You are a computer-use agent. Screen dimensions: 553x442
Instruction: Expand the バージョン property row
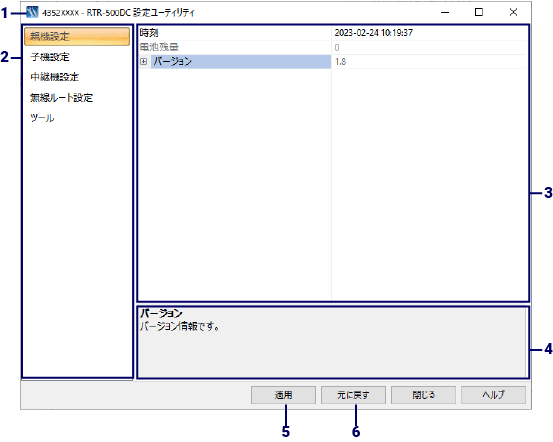pos(144,62)
